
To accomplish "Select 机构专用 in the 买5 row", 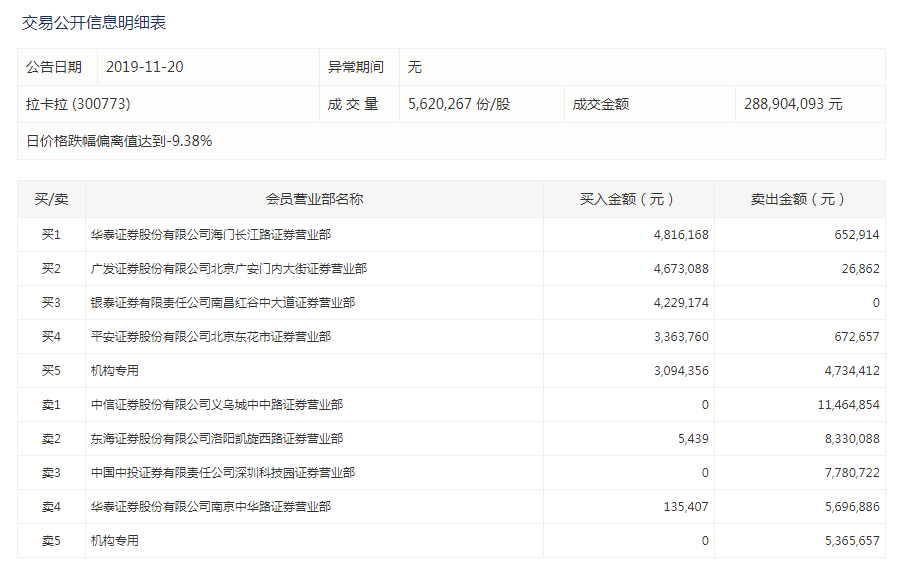I will [x=115, y=370].
